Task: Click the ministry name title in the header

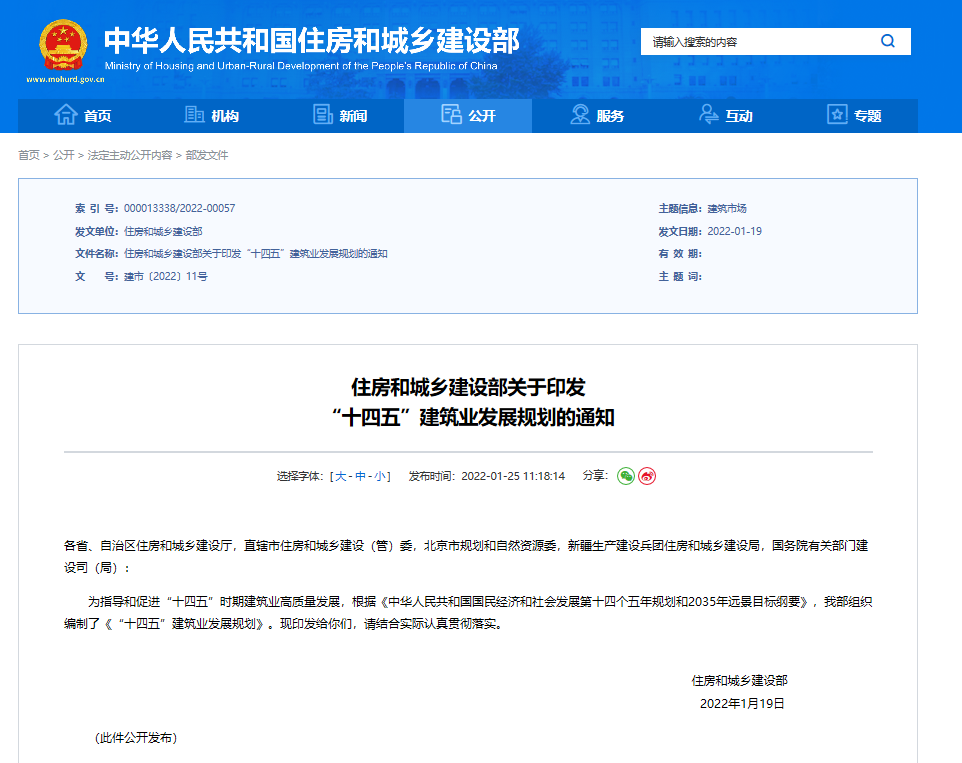Action: click(312, 40)
